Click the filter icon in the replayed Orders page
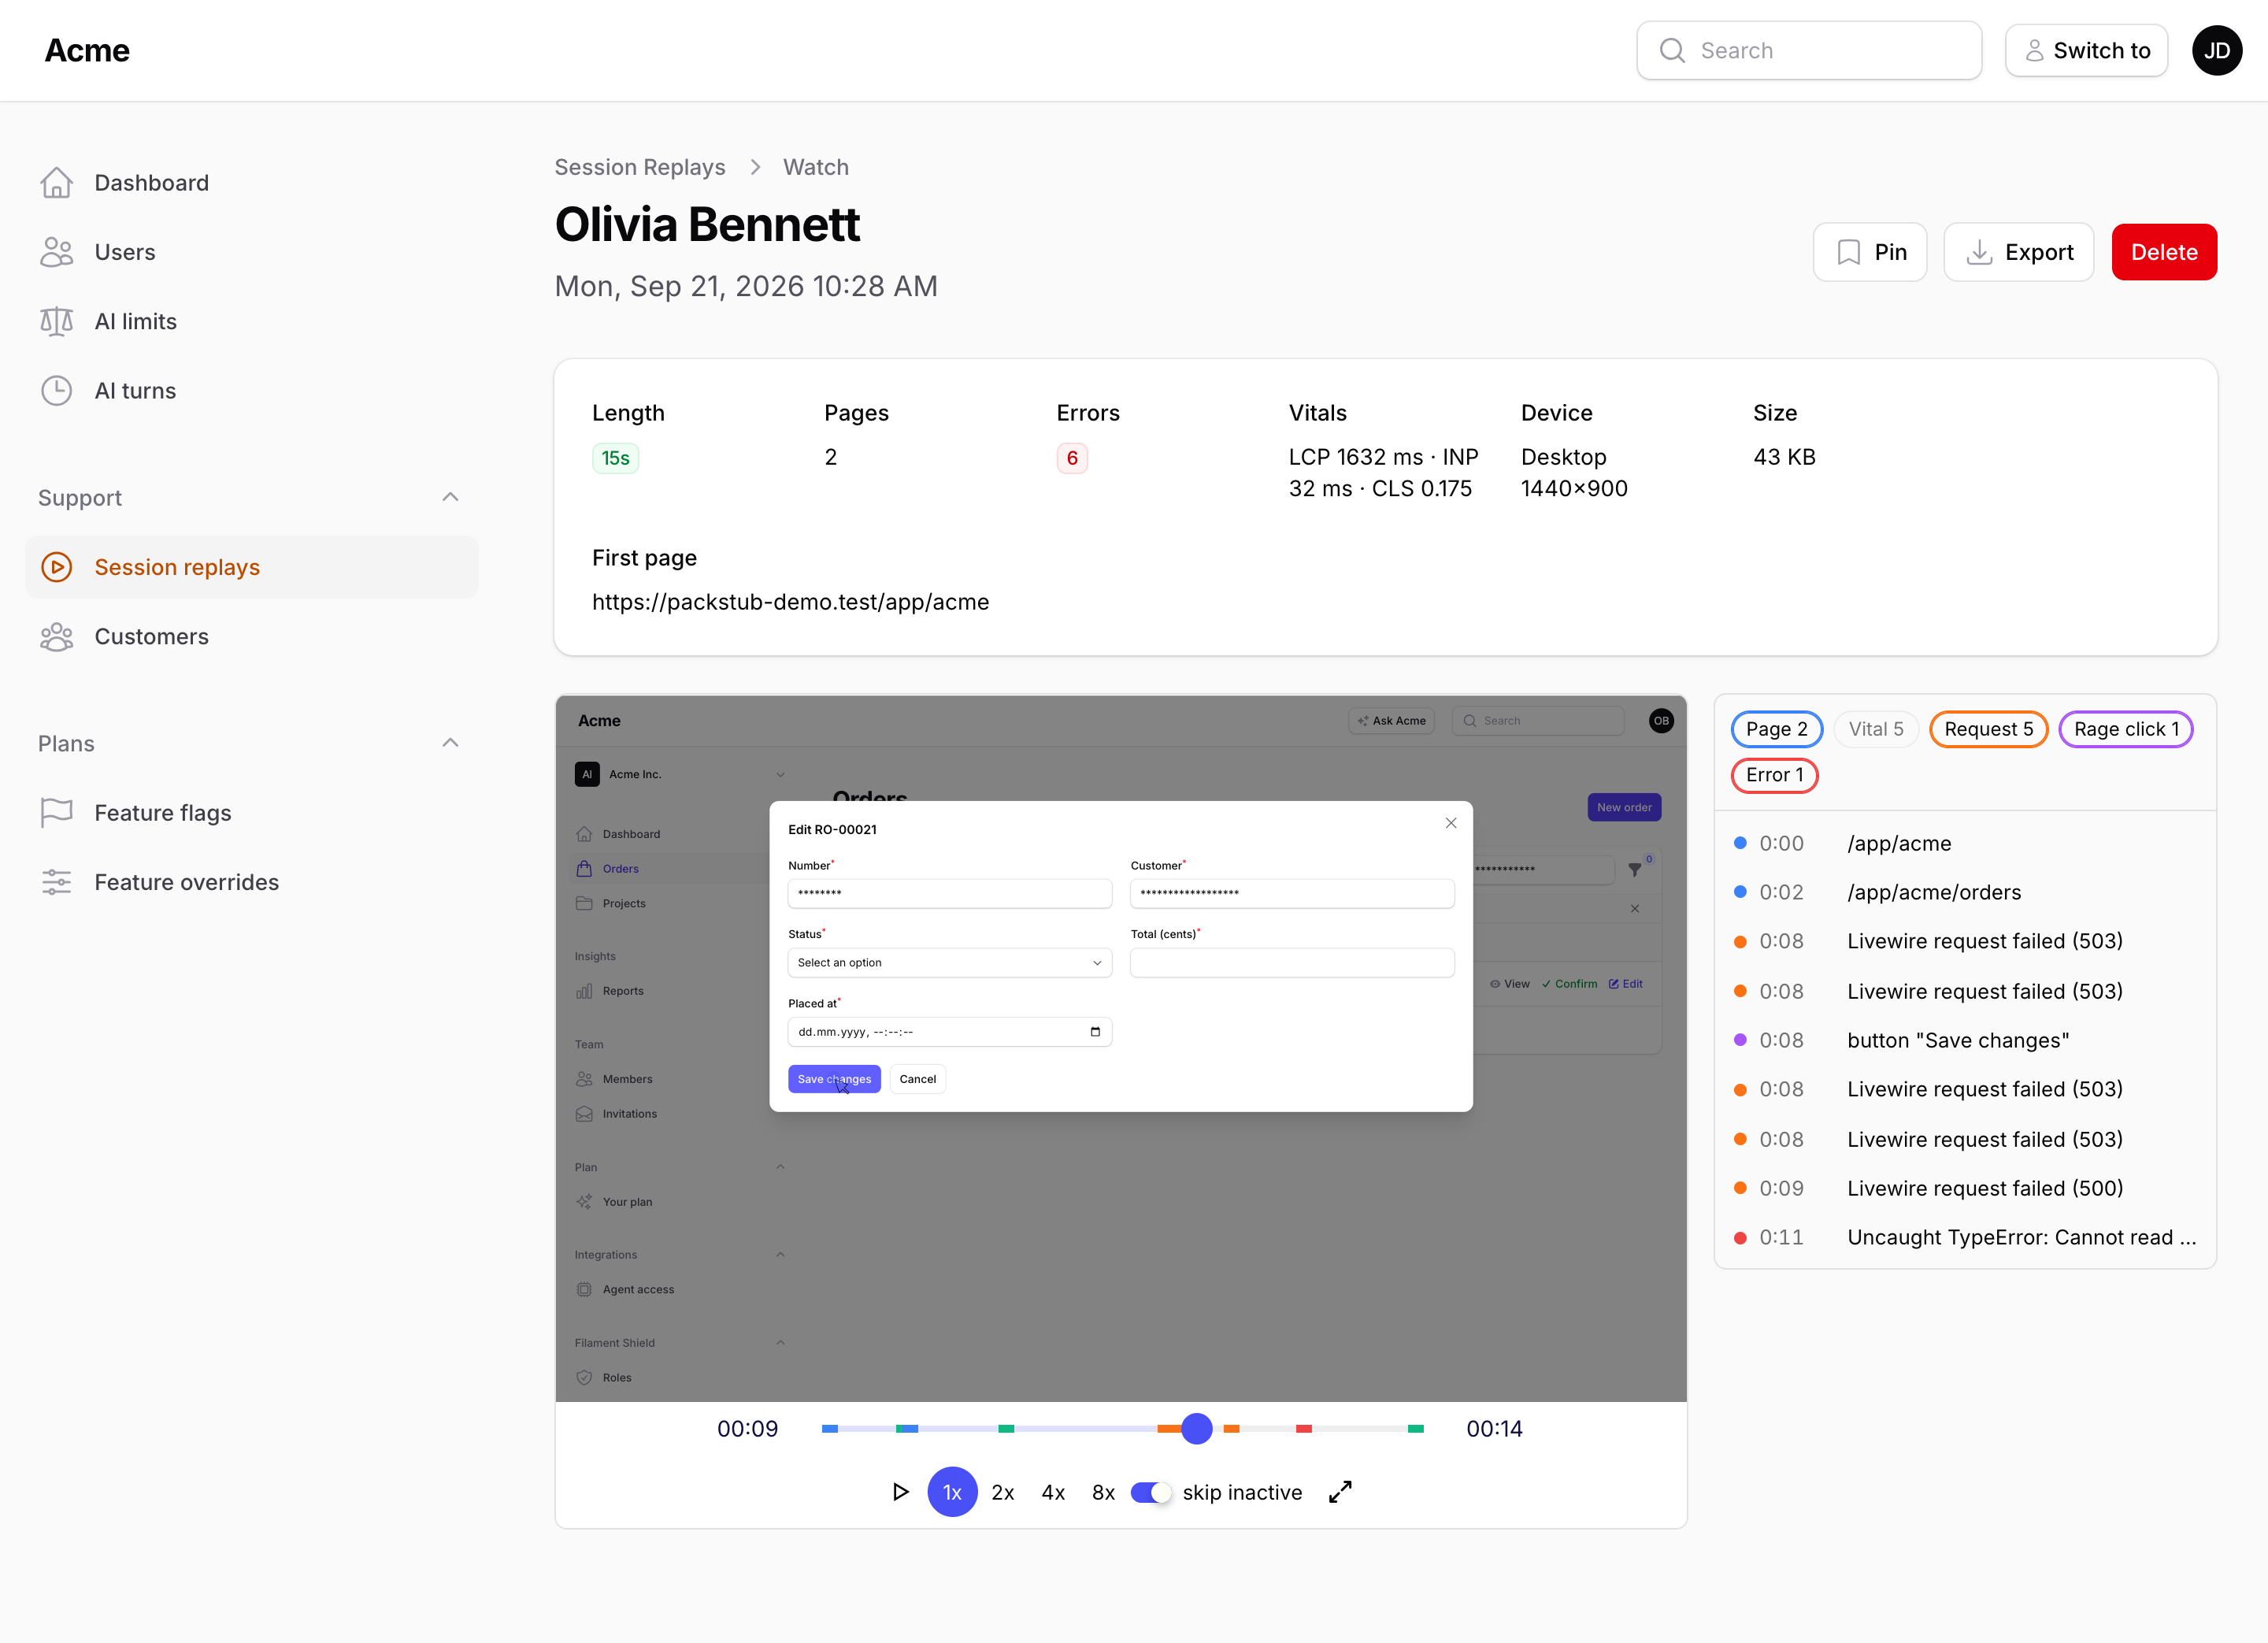Viewport: 2268px width, 1643px height. (1635, 869)
